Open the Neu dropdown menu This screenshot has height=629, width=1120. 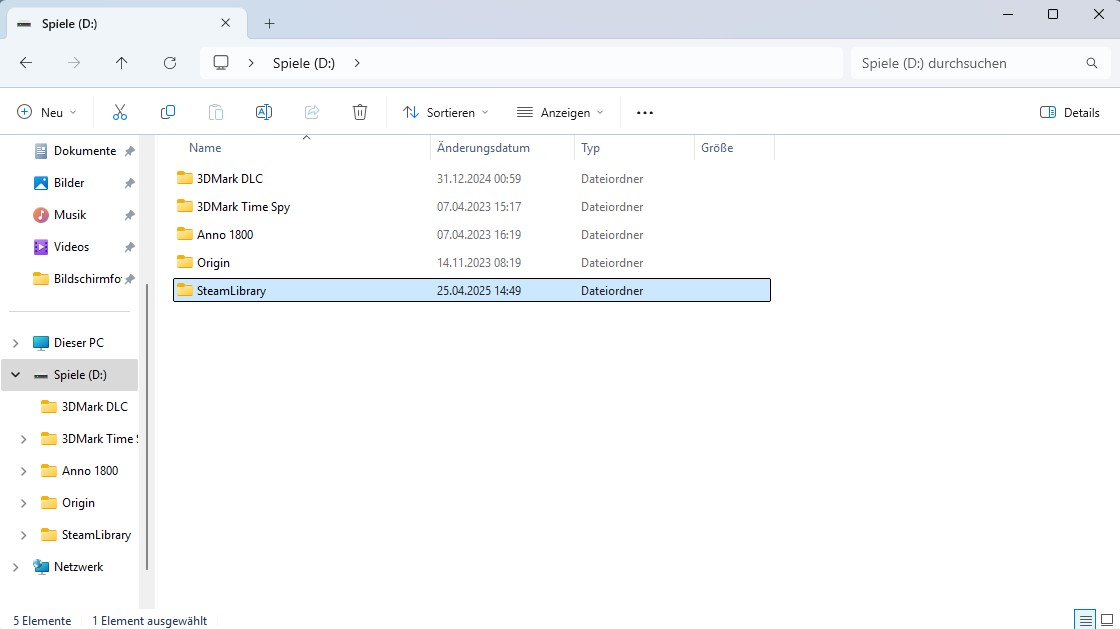(x=46, y=112)
